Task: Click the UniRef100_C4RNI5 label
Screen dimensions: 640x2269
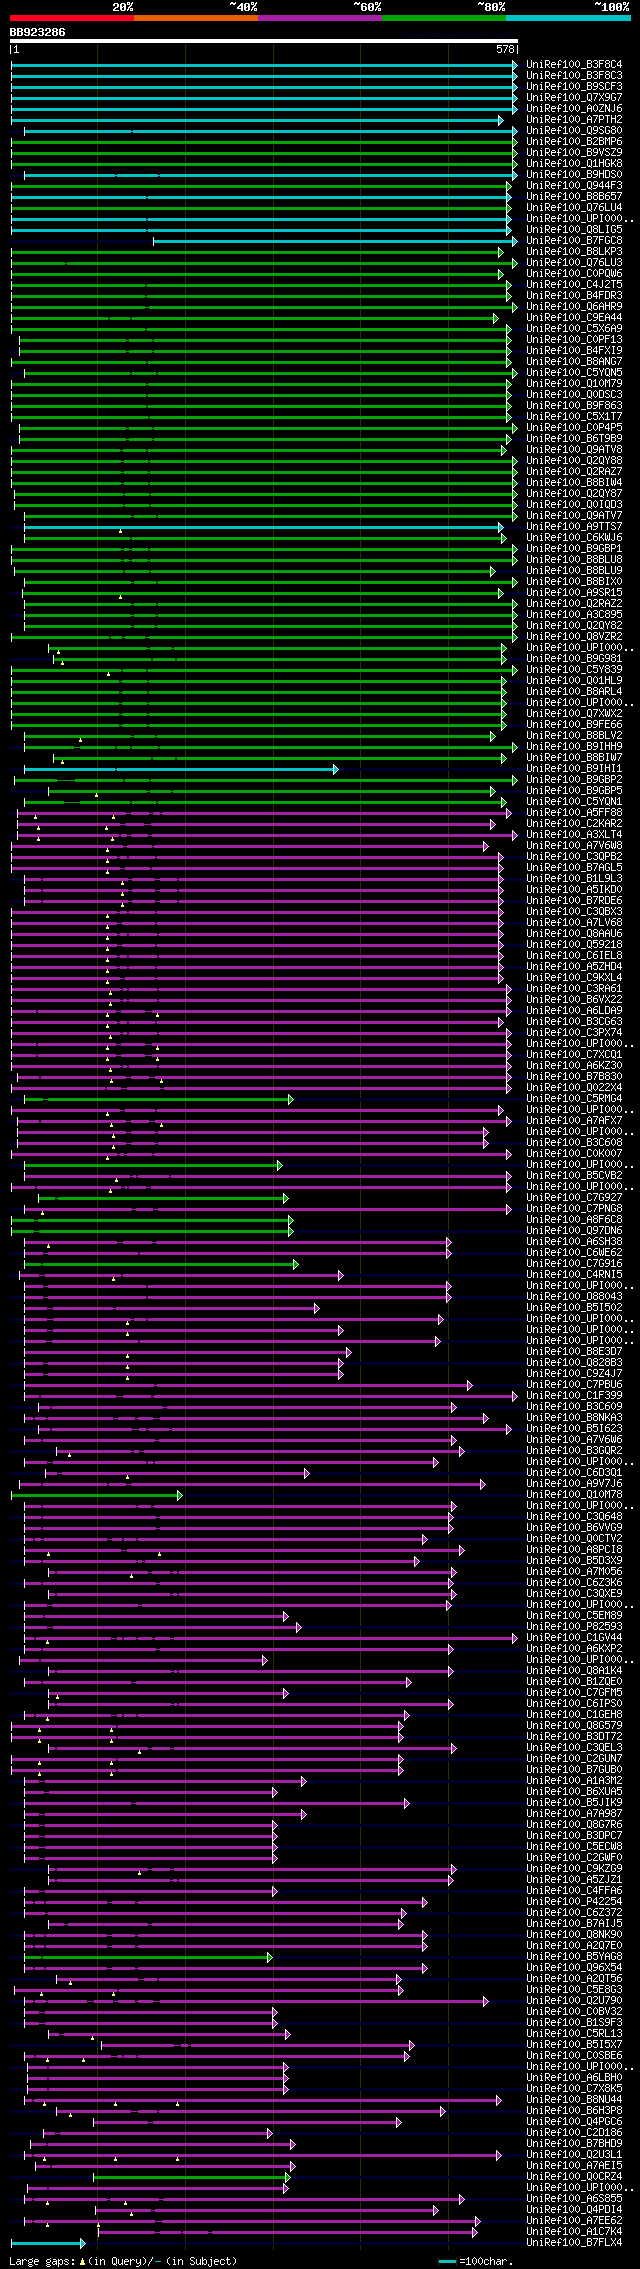Action: pyautogui.click(x=574, y=1274)
